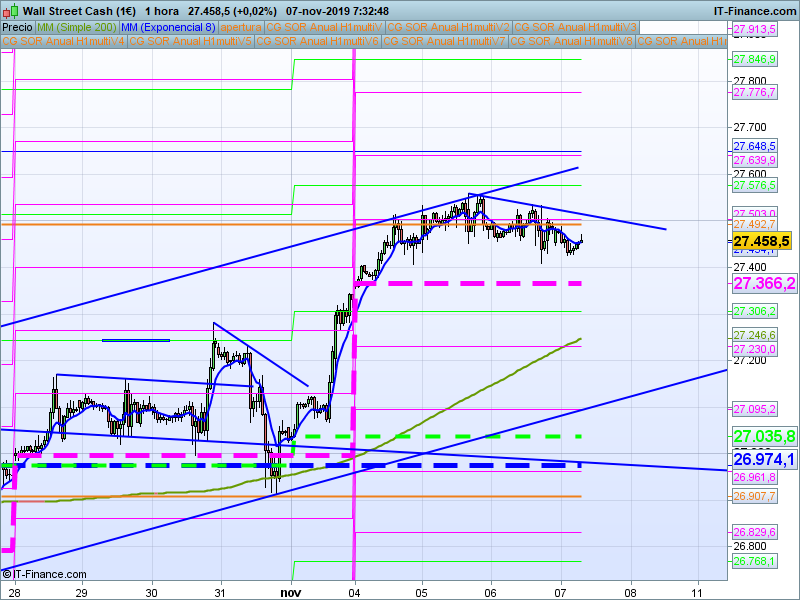The image size is (800, 600).
Task: Click the candlestick icon beside Wall Street Cash
Action: coord(11,10)
